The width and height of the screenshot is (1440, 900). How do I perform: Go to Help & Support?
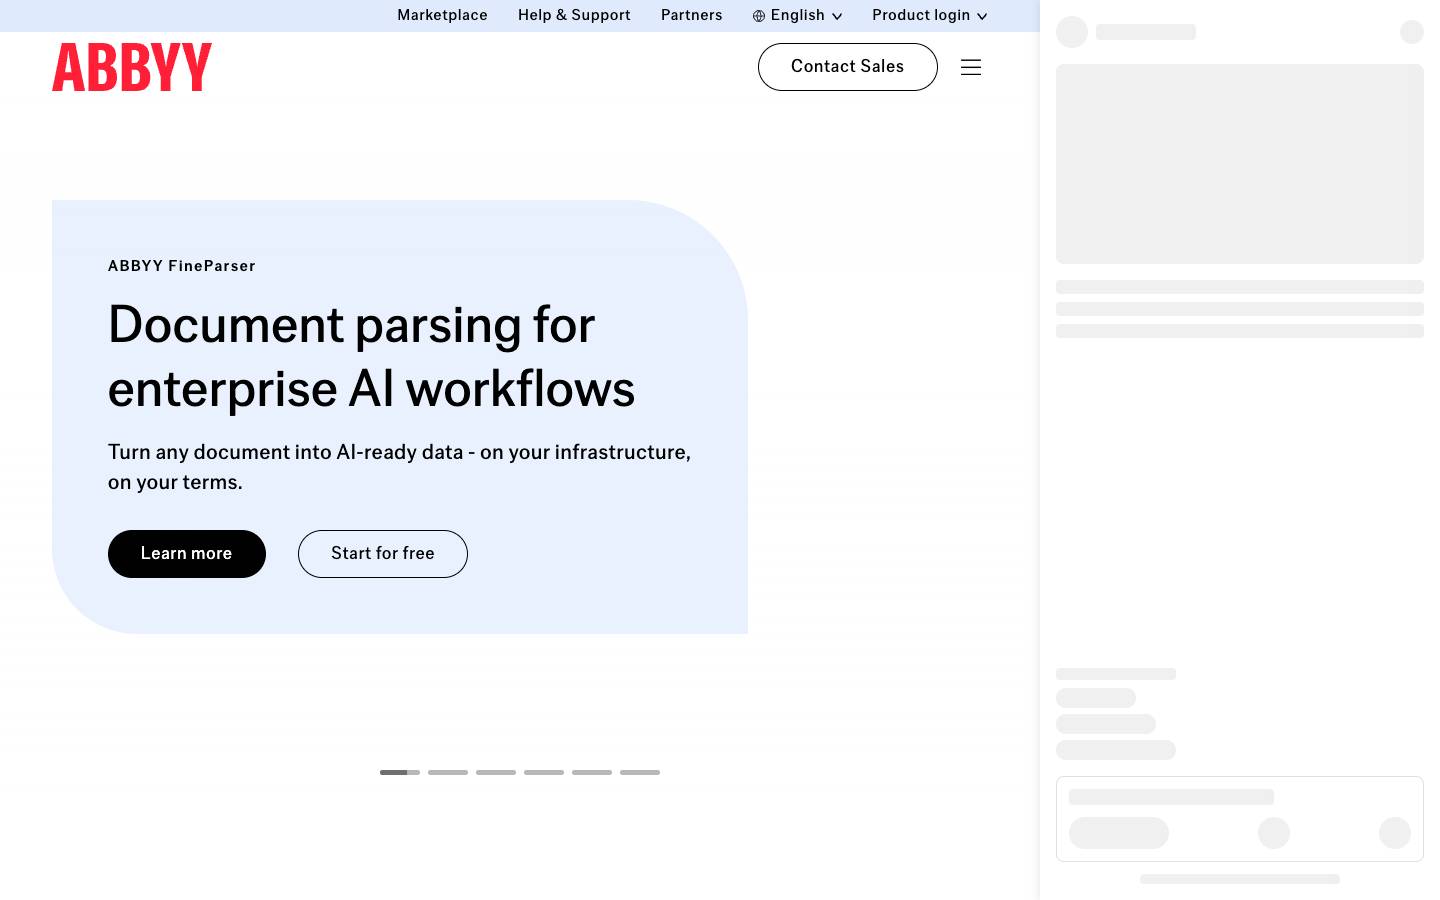pyautogui.click(x=574, y=16)
